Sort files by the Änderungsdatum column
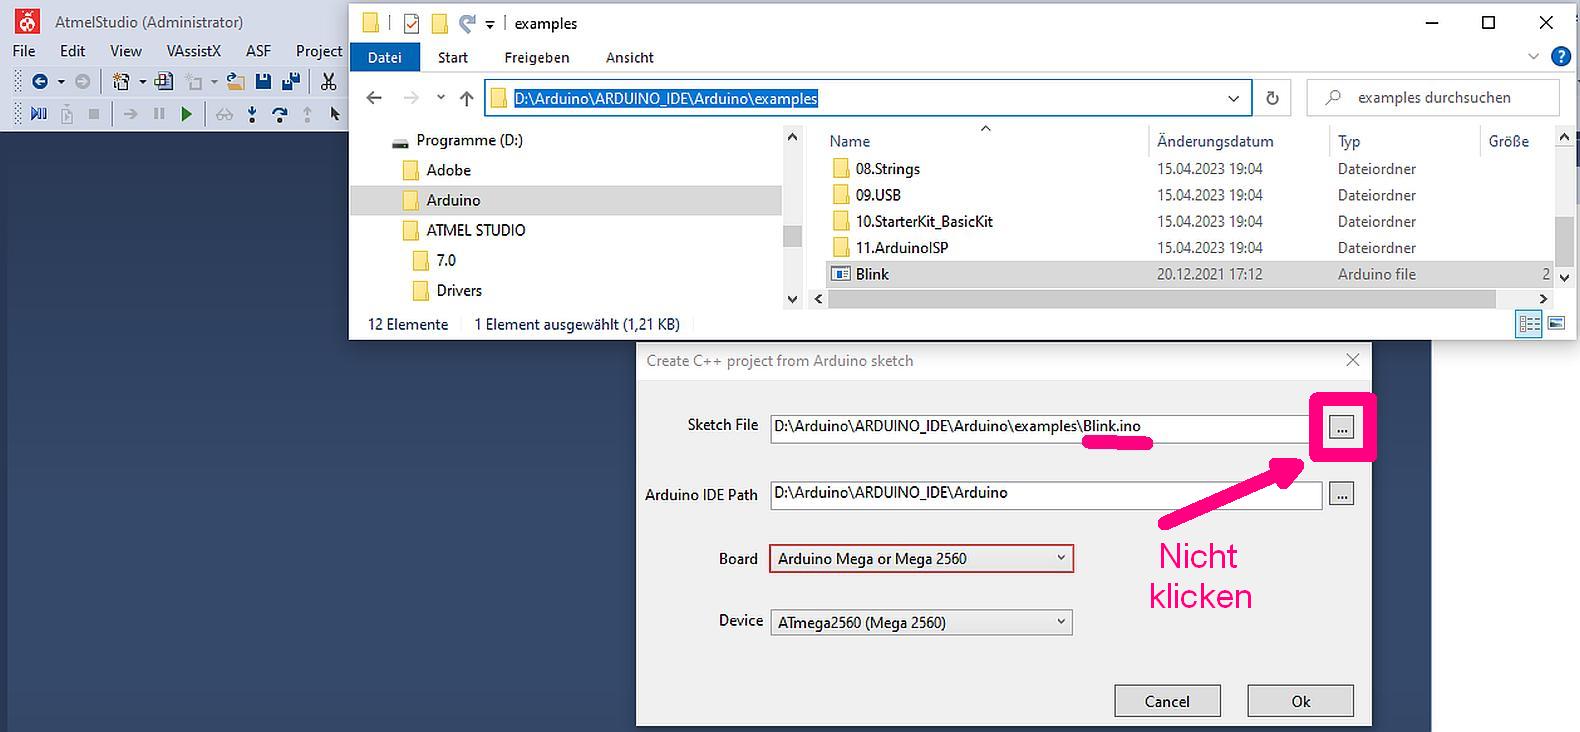 point(1215,141)
